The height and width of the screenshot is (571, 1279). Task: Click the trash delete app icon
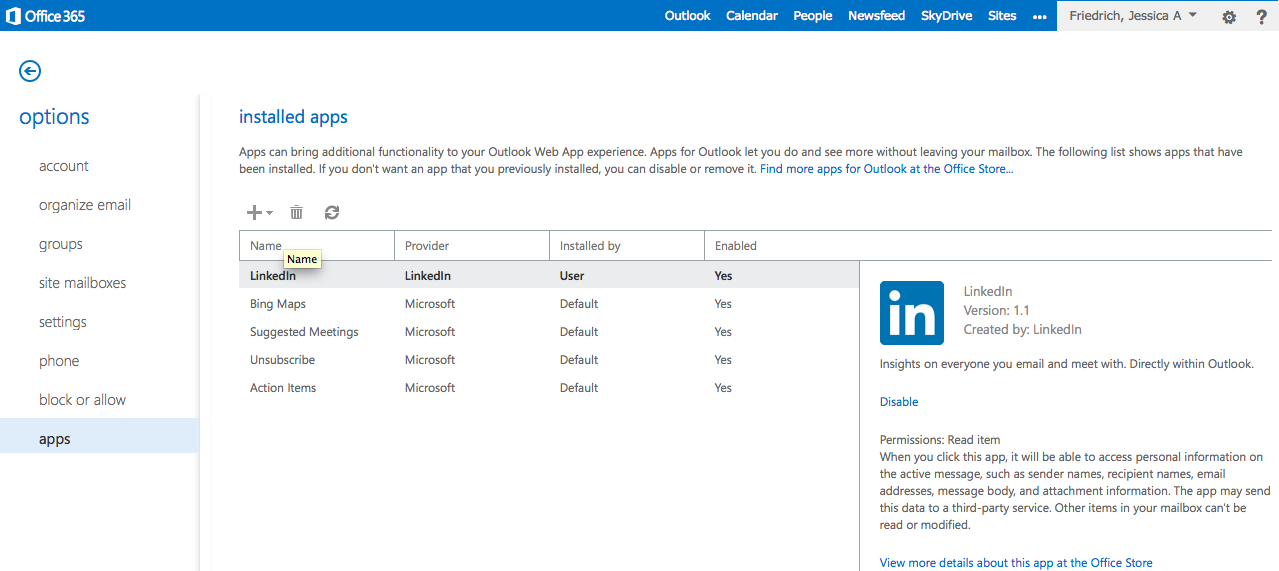(297, 212)
